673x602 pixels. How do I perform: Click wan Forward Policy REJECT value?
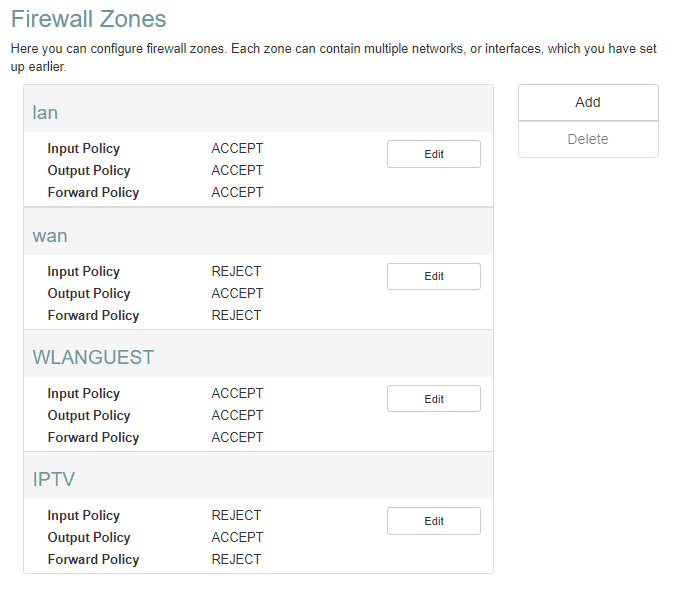point(236,315)
